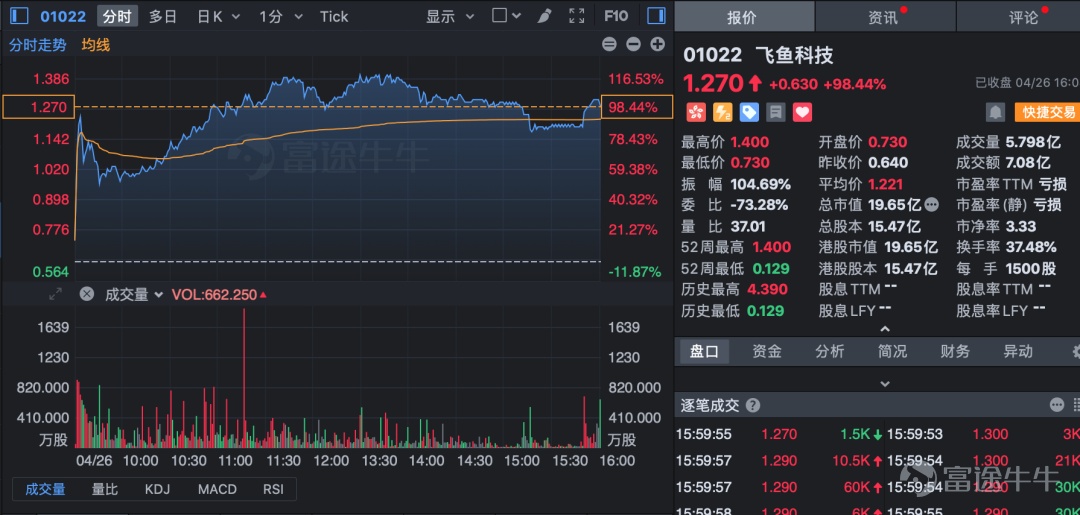Open the 1分 interval dropdown
Image resolution: width=1080 pixels, height=515 pixels.
tap(281, 17)
